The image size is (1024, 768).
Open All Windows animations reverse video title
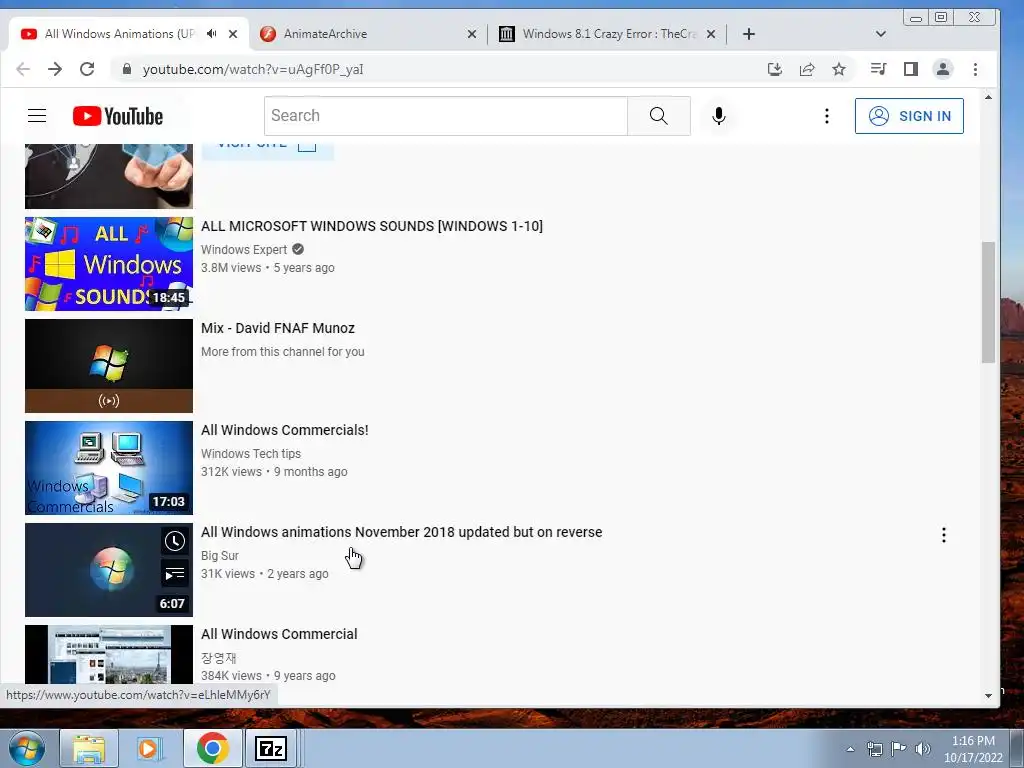[x=402, y=532]
